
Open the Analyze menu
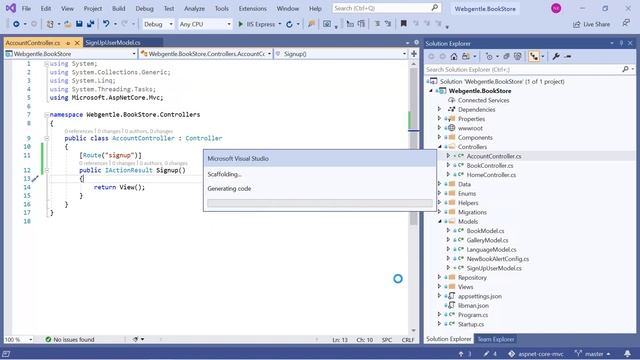click(194, 8)
